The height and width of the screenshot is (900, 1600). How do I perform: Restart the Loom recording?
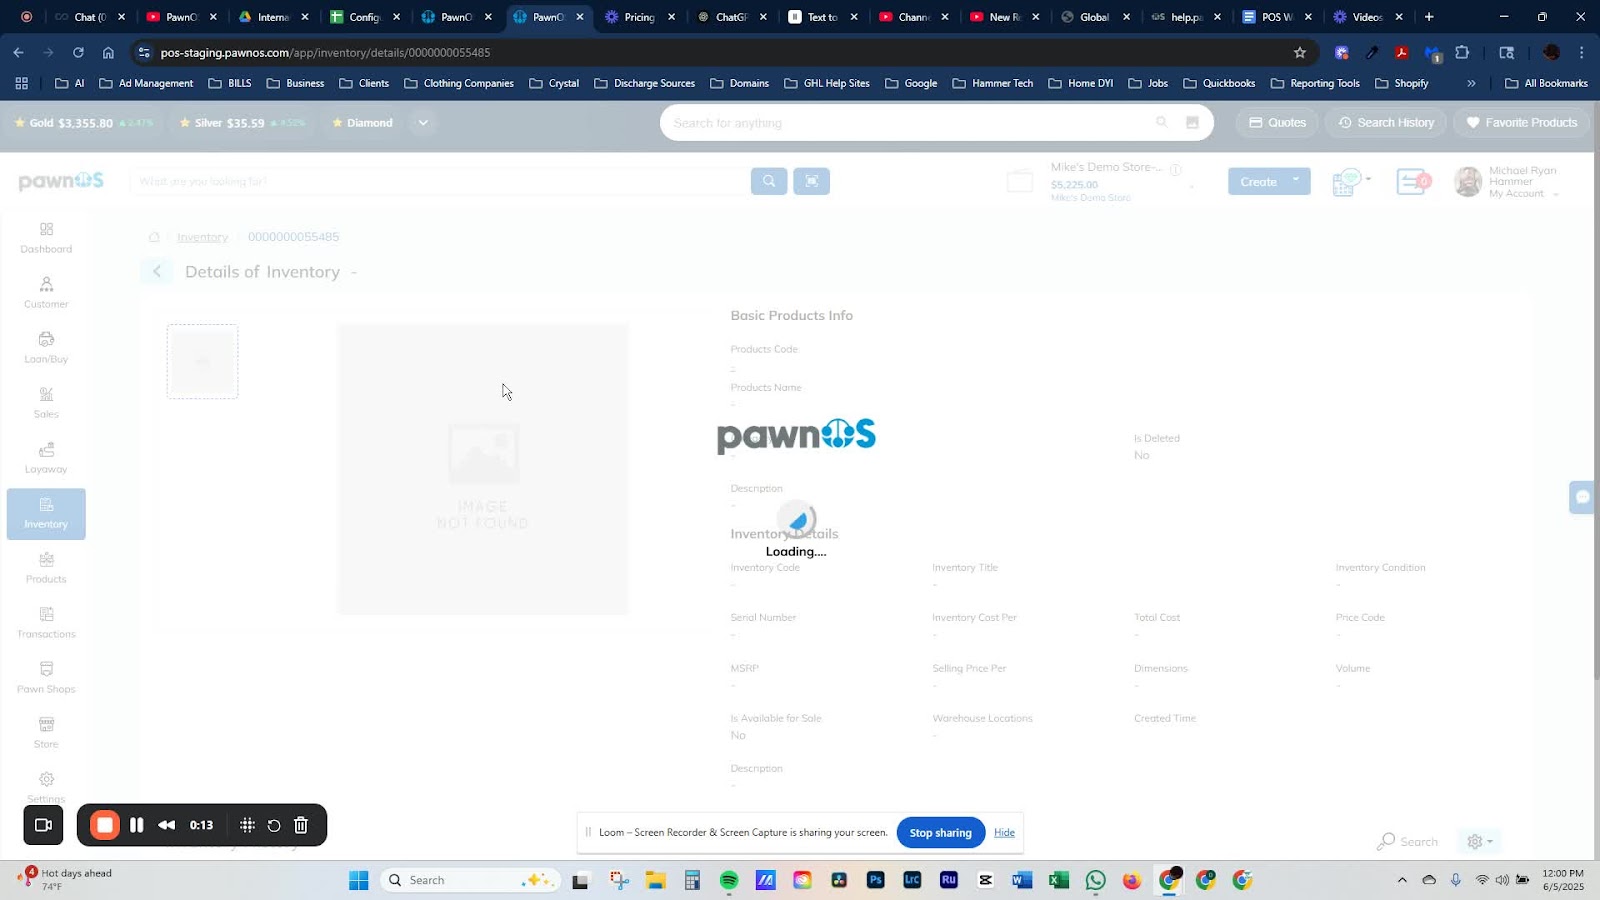[274, 825]
